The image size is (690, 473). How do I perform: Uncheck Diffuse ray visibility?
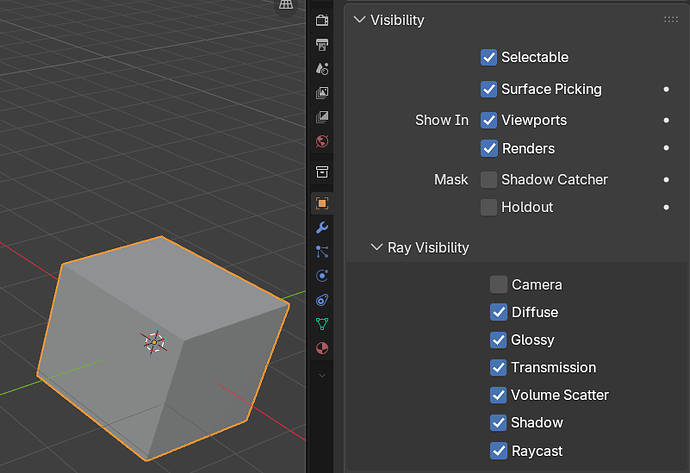[x=499, y=312]
